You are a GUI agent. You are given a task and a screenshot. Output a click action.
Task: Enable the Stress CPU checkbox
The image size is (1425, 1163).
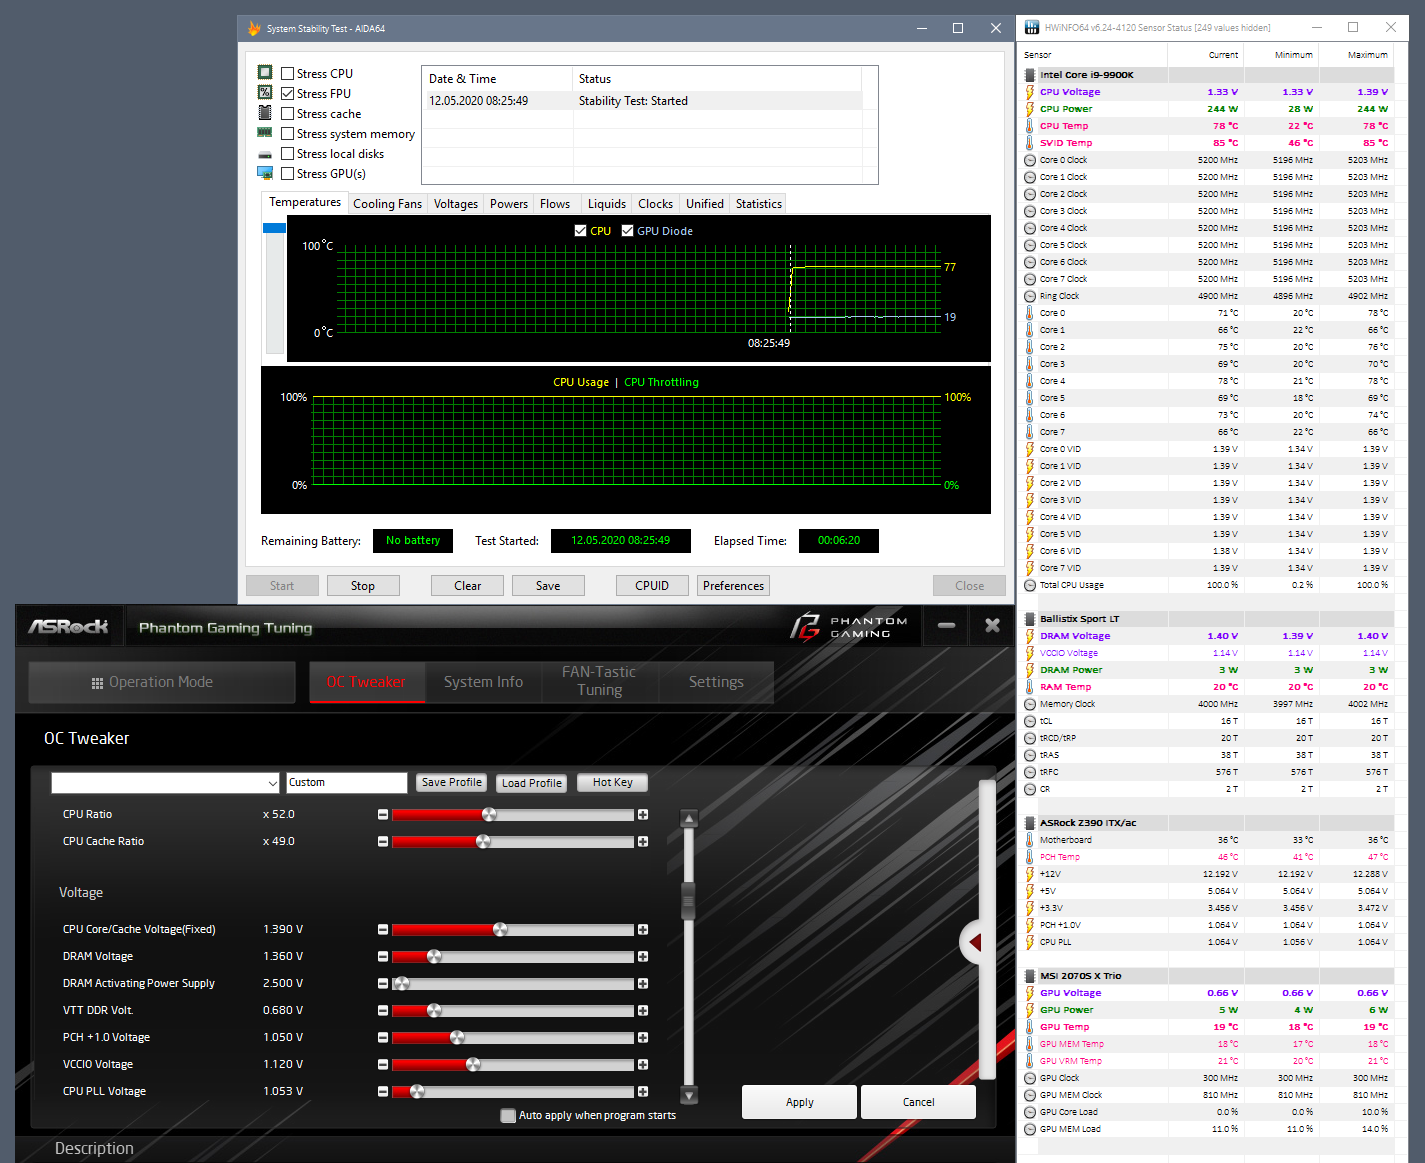click(x=288, y=74)
